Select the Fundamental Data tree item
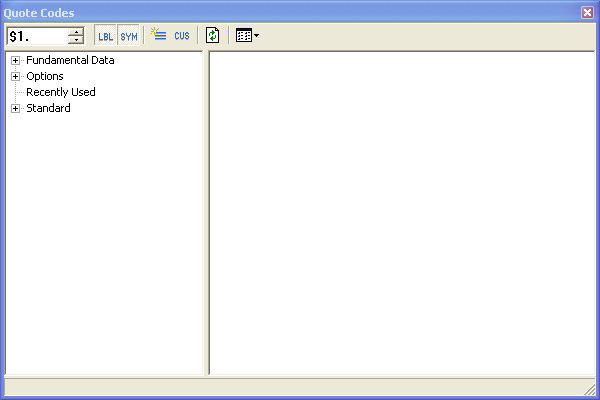The image size is (600, 400). coord(70,60)
